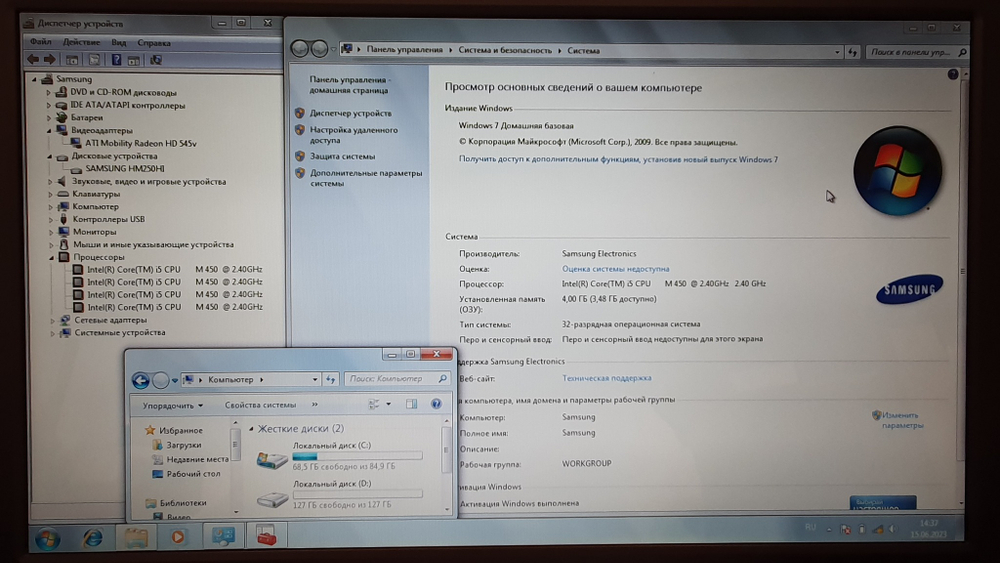Viewport: 1000px width, 563px height.
Task: Click Forward arrow in Device Manager toolbar
Action: [49, 60]
